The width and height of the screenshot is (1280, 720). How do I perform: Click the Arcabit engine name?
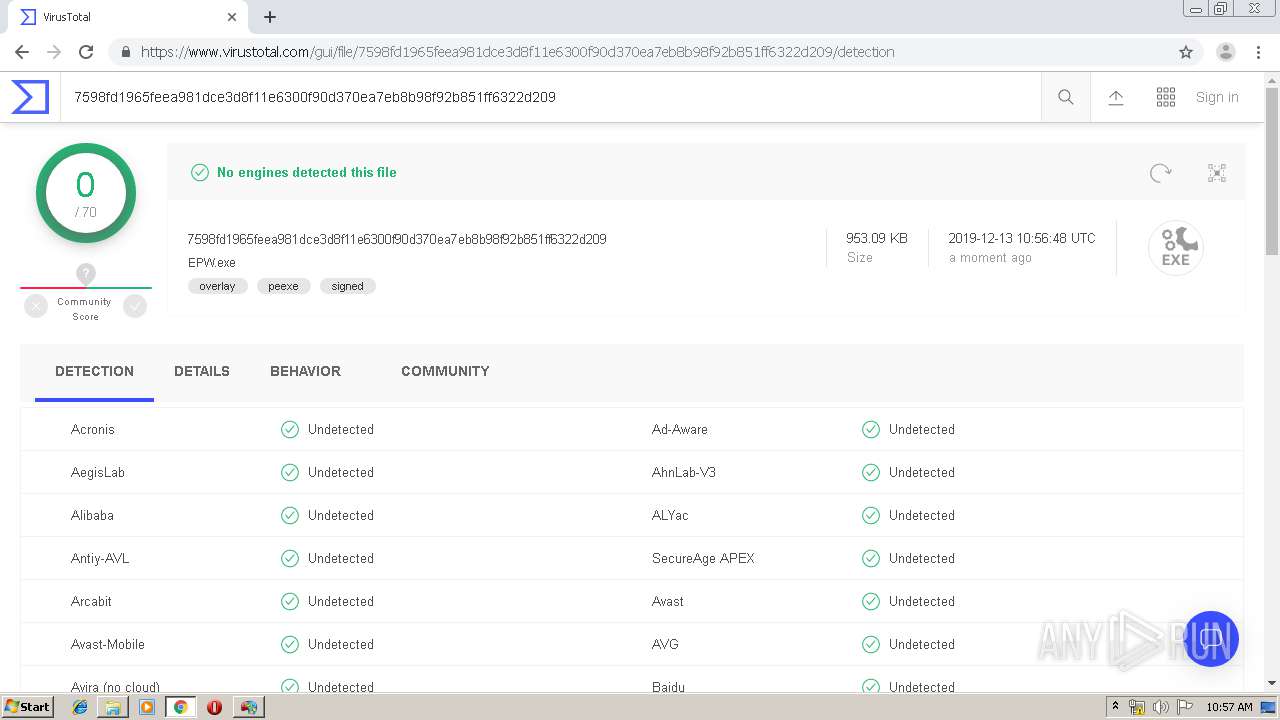pos(91,601)
